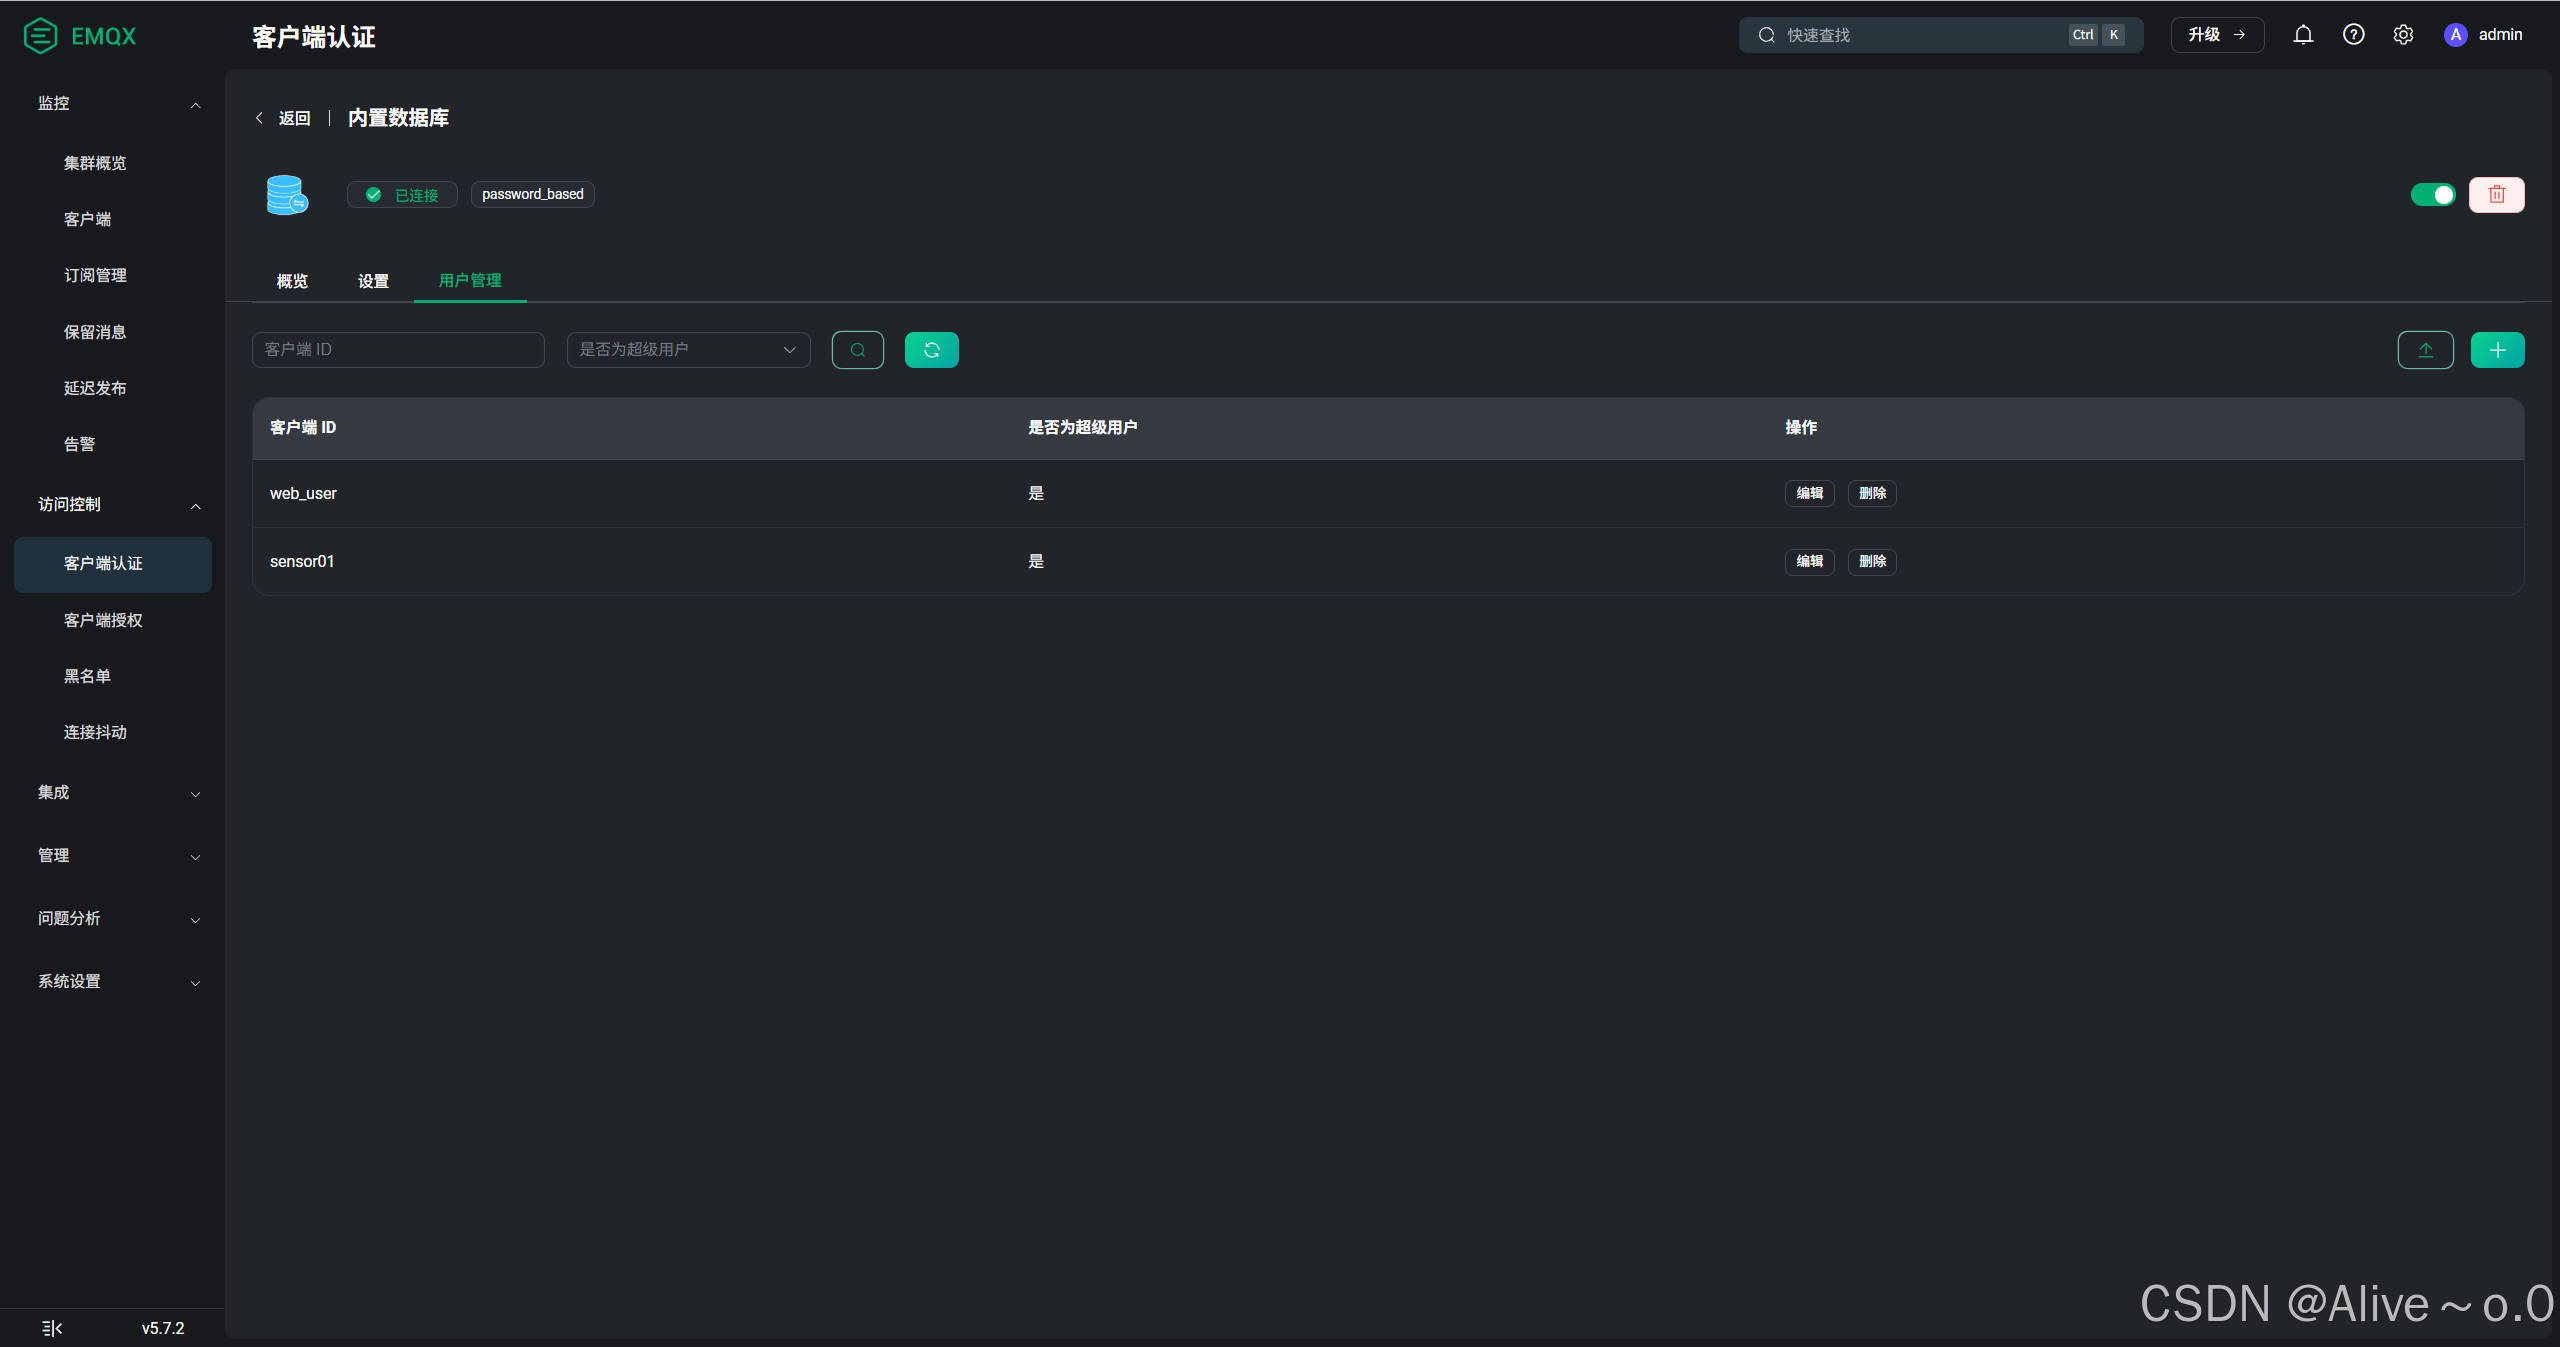This screenshot has width=2560, height=1347.
Task: Open the superuser filter dropdown
Action: [688, 350]
